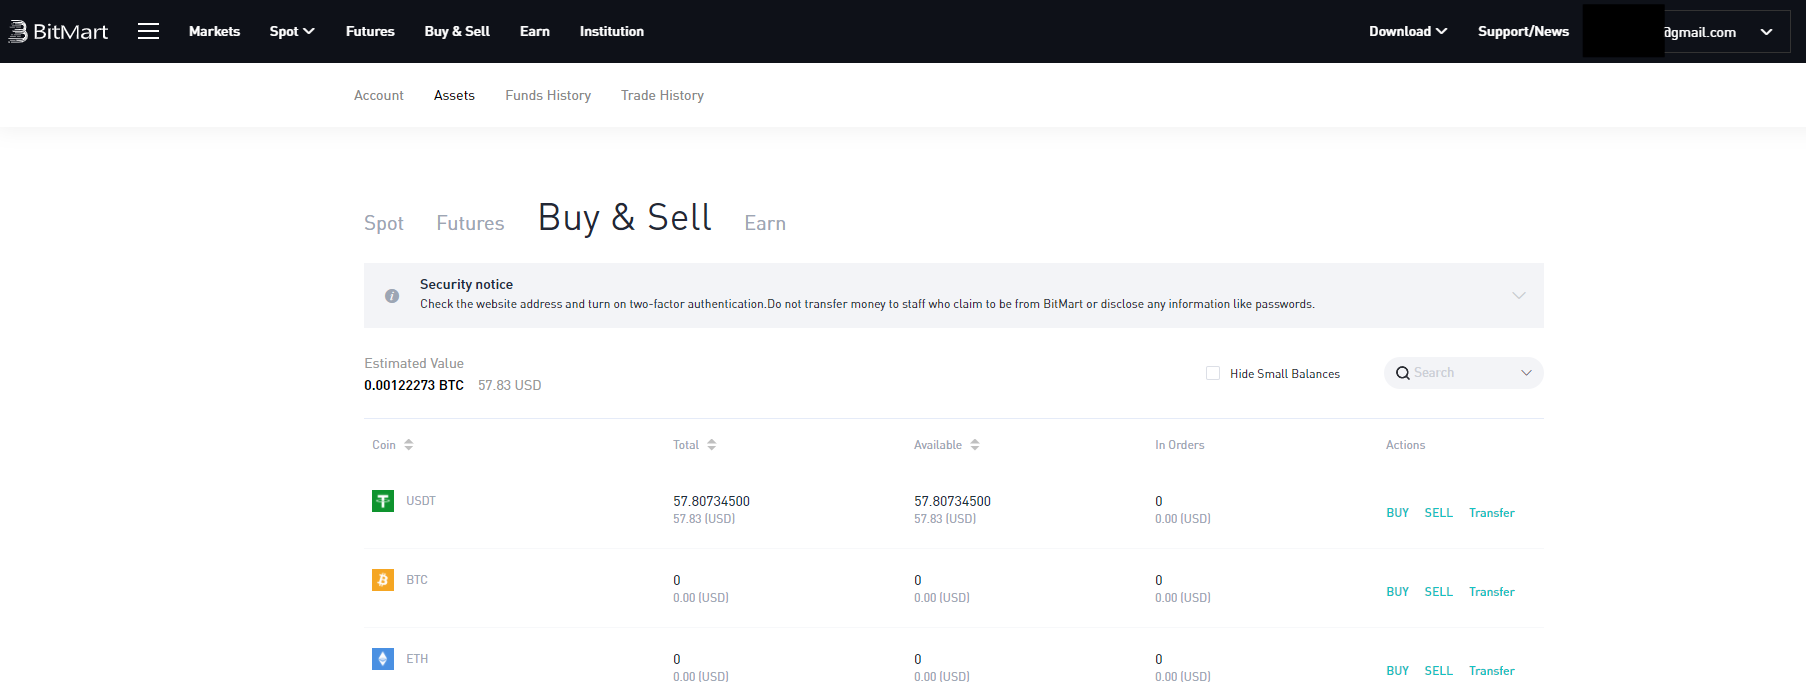Click the Actions column header

coord(1405,445)
